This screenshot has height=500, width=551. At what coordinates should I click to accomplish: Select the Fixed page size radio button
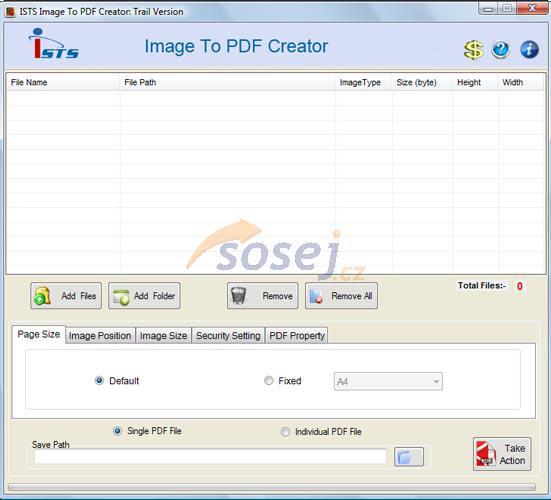pos(268,381)
